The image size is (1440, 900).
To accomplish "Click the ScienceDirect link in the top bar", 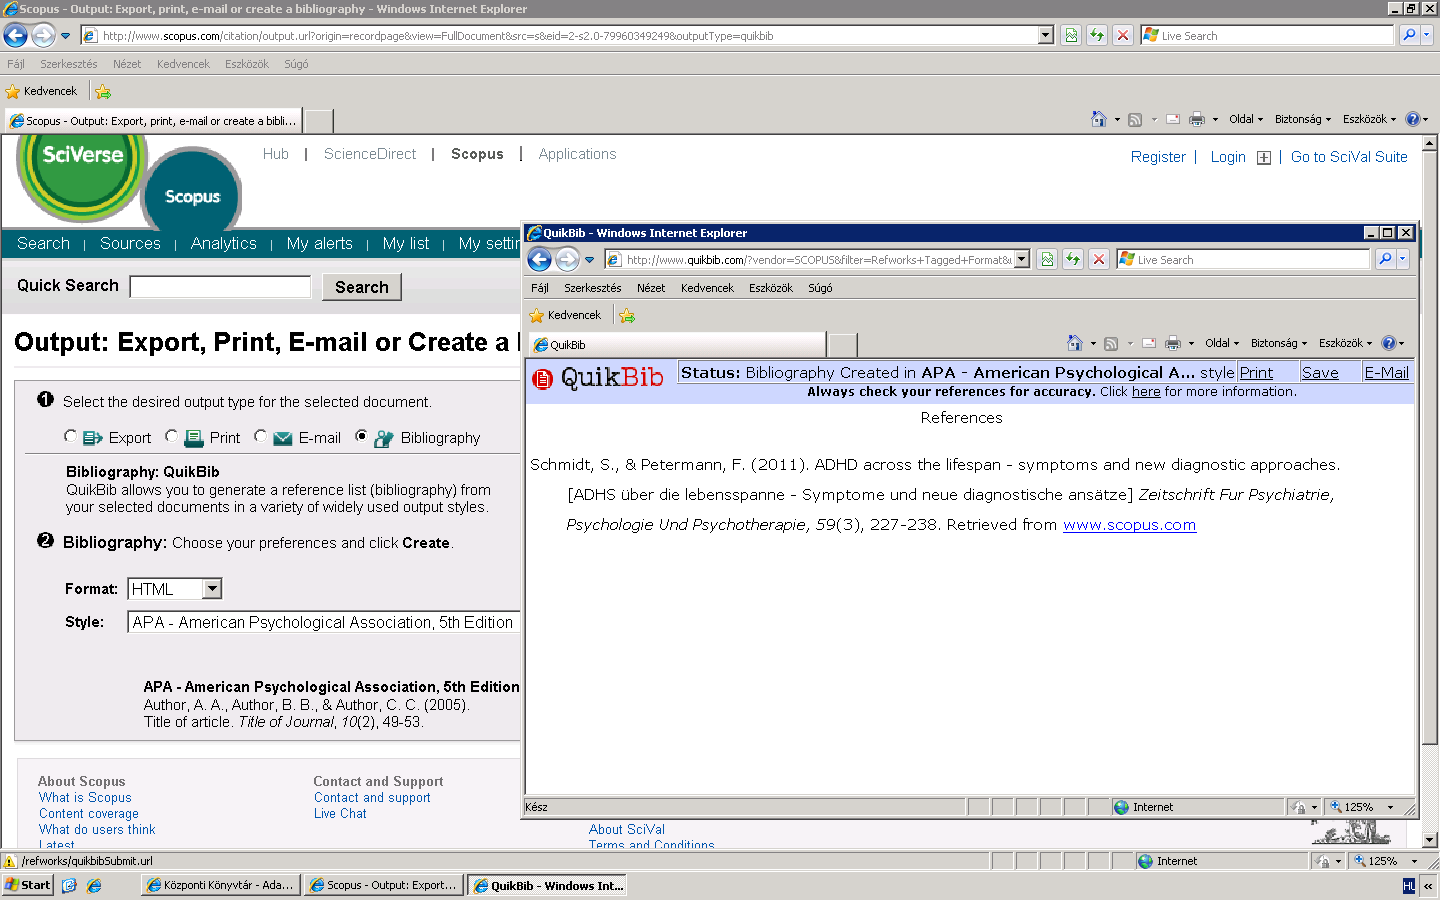I will point(370,154).
